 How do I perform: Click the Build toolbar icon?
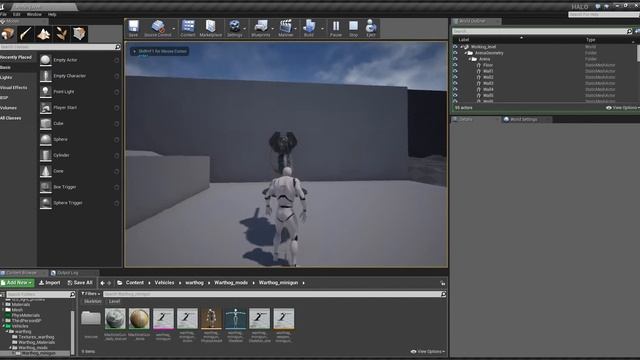309,29
